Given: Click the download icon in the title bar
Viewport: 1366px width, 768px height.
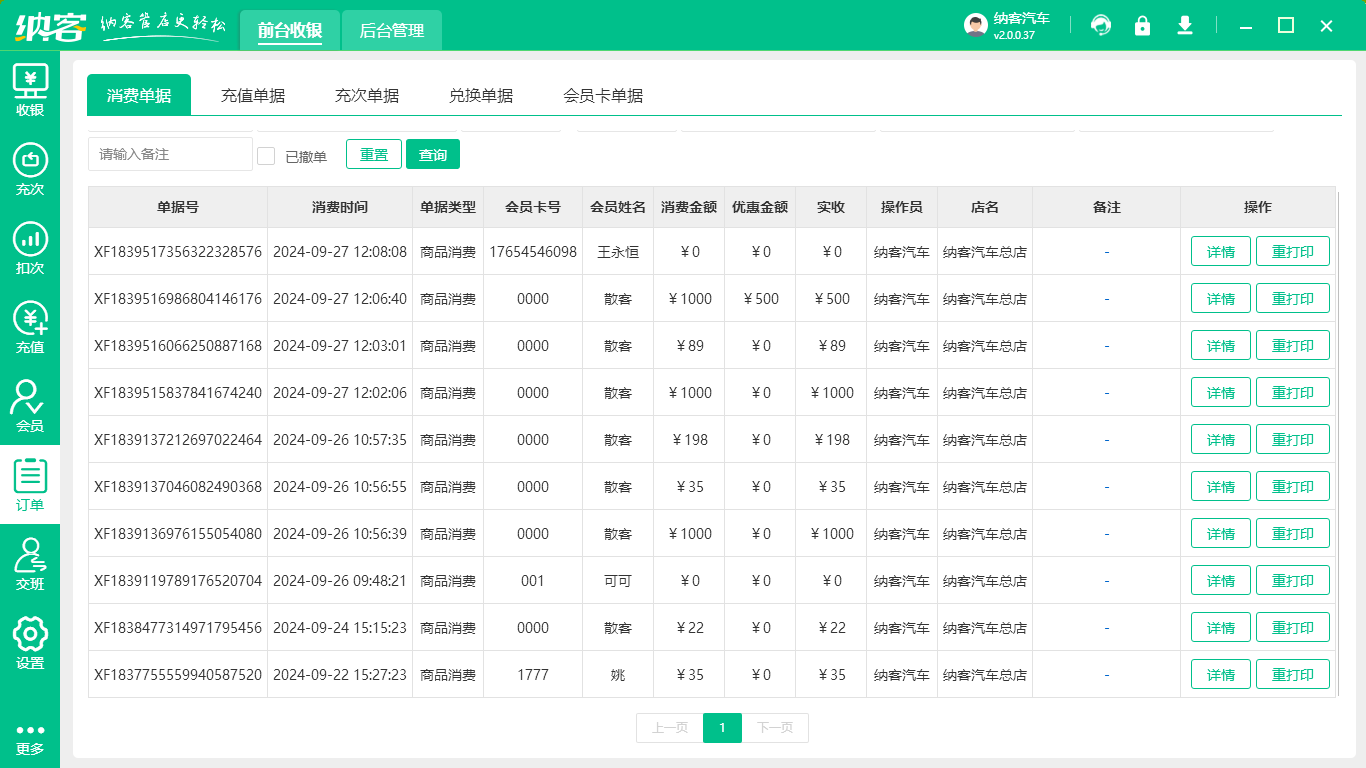Looking at the screenshot, I should click(1185, 25).
